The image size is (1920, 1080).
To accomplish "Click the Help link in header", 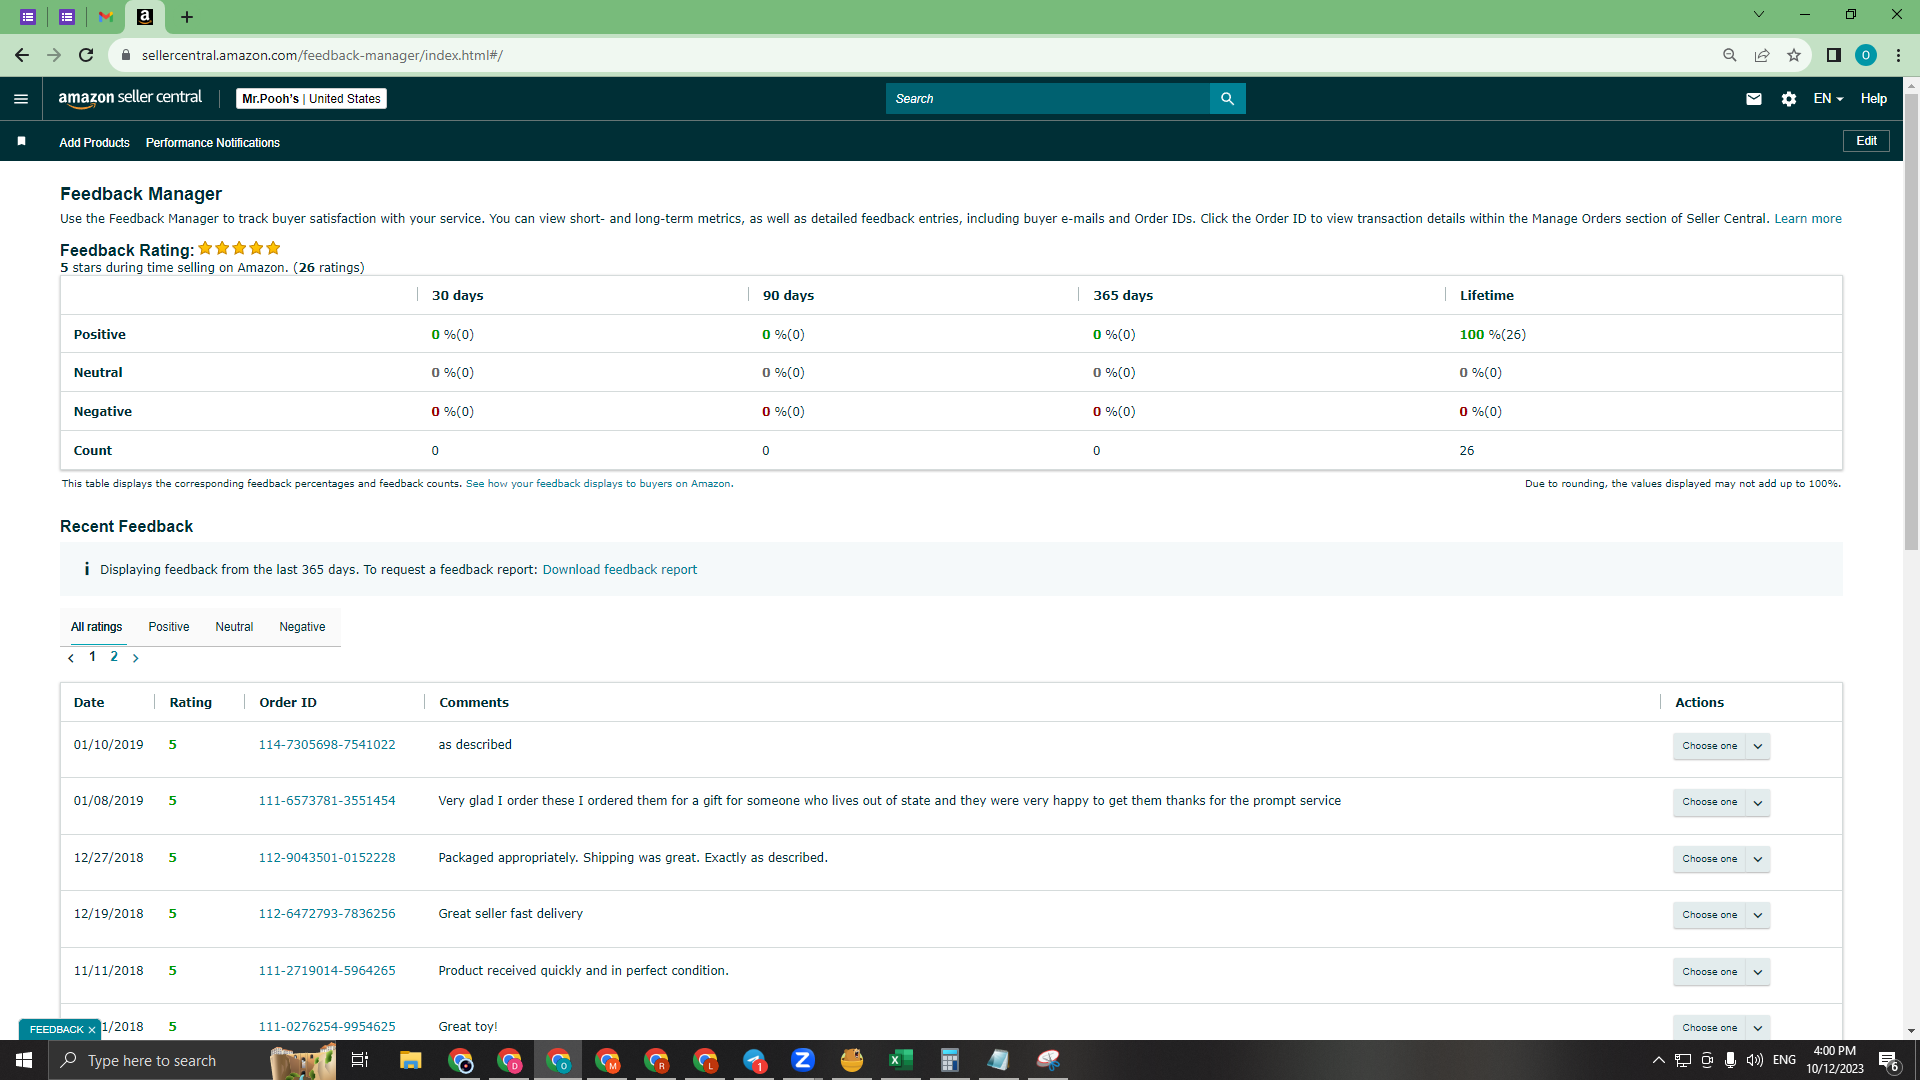I will (x=1873, y=99).
